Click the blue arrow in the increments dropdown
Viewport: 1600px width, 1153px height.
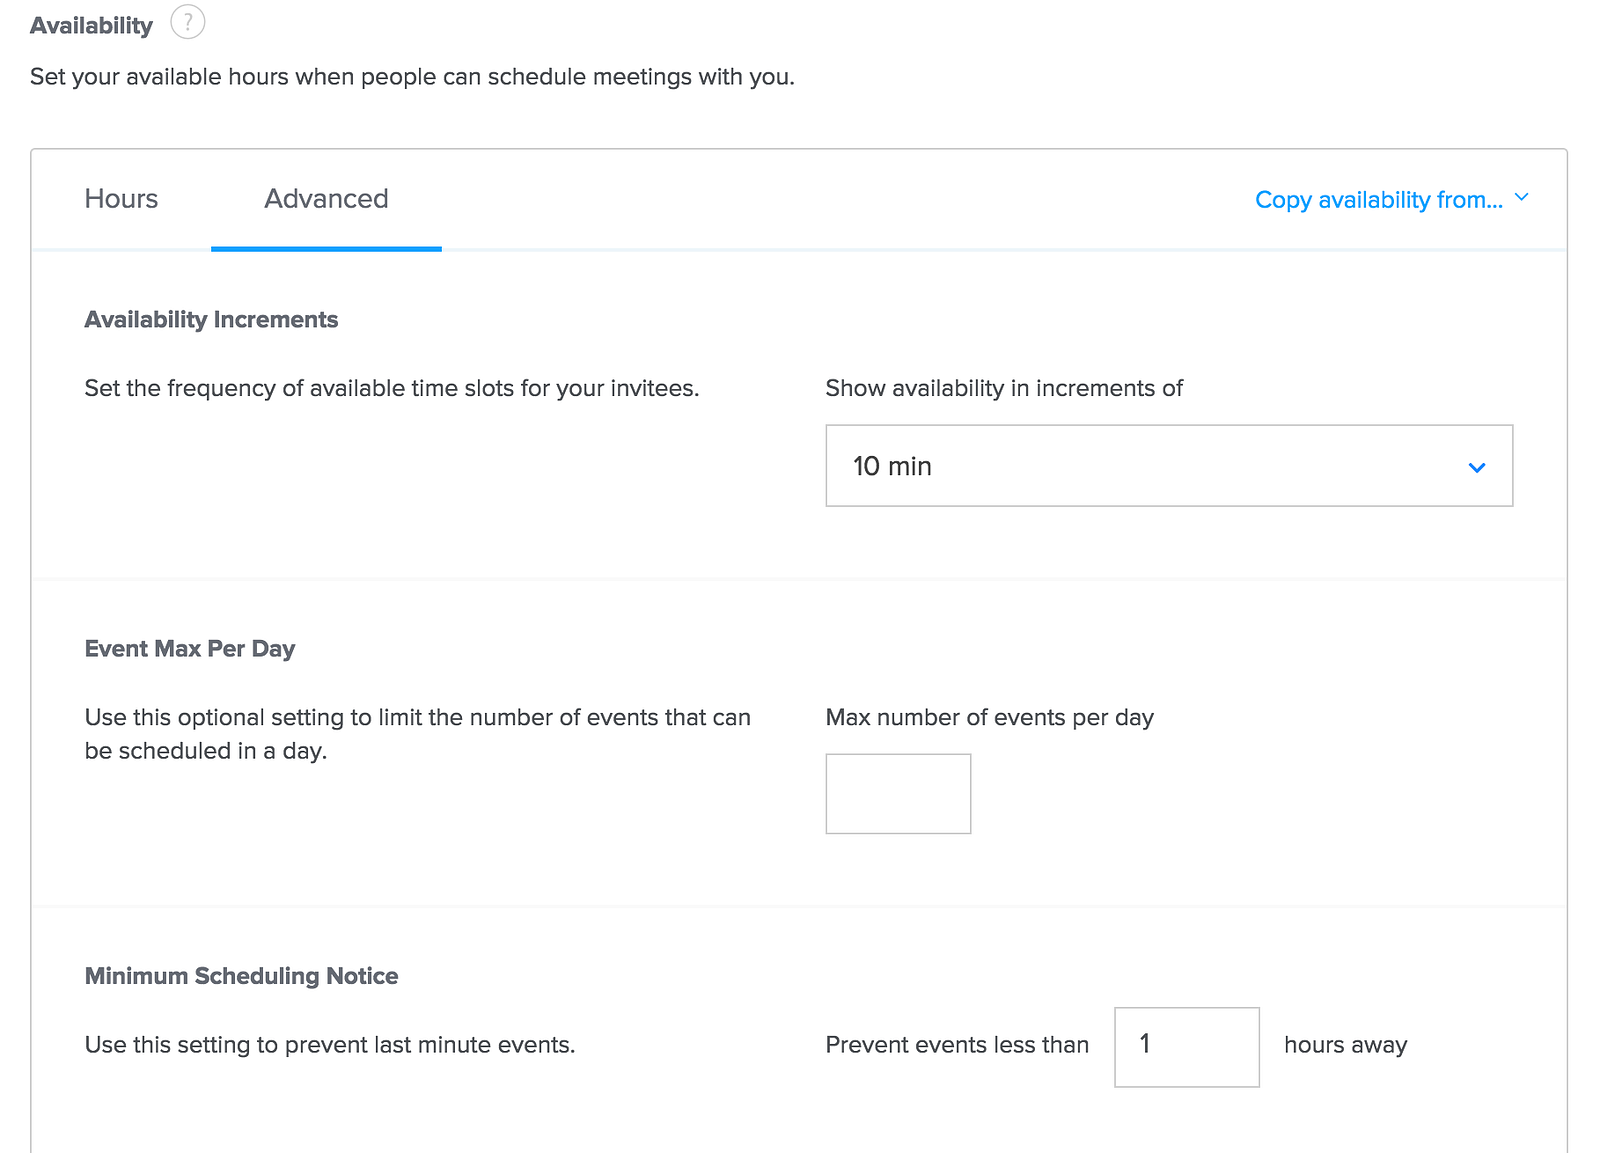[x=1476, y=467]
